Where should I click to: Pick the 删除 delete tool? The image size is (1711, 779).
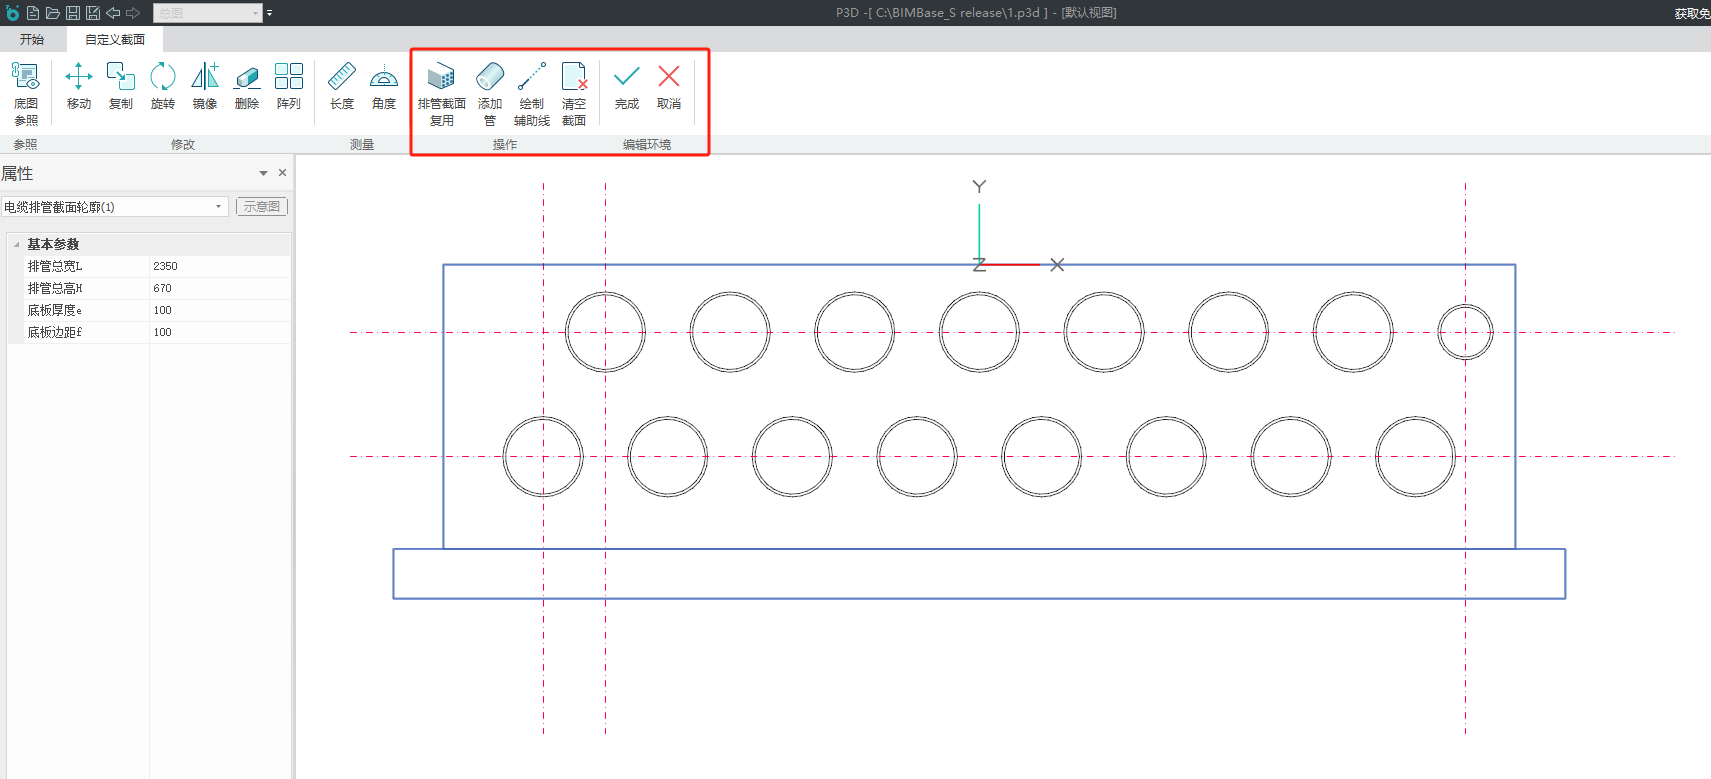pos(247,86)
